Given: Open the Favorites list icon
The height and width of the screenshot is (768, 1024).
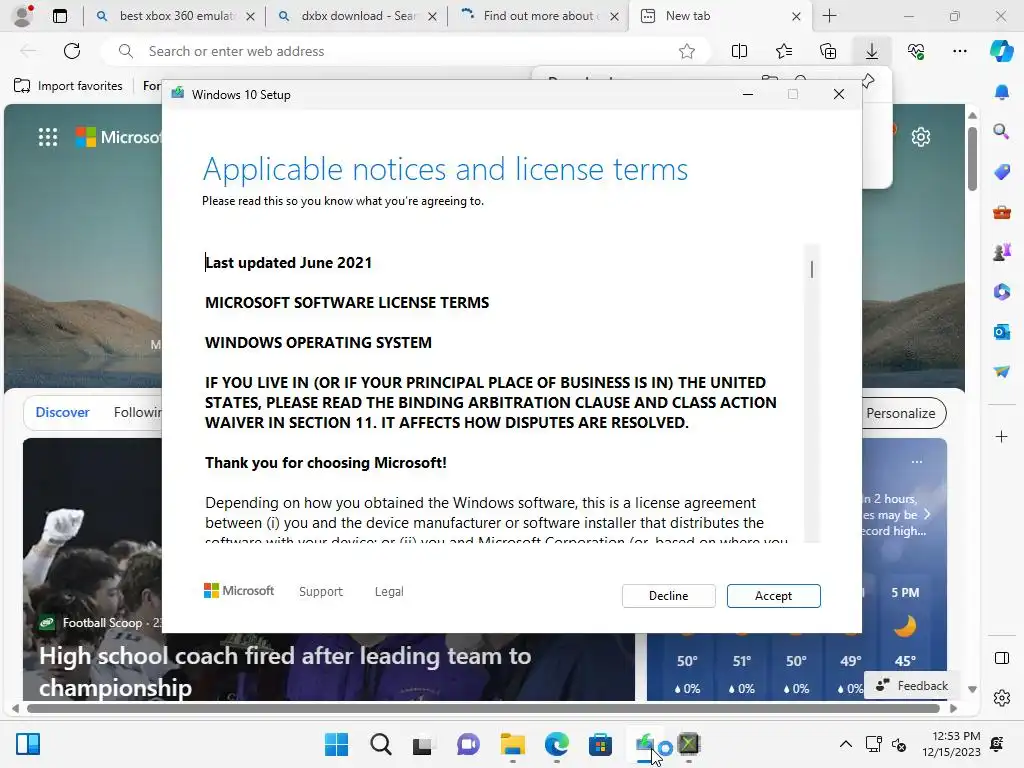Looking at the screenshot, I should [x=784, y=51].
